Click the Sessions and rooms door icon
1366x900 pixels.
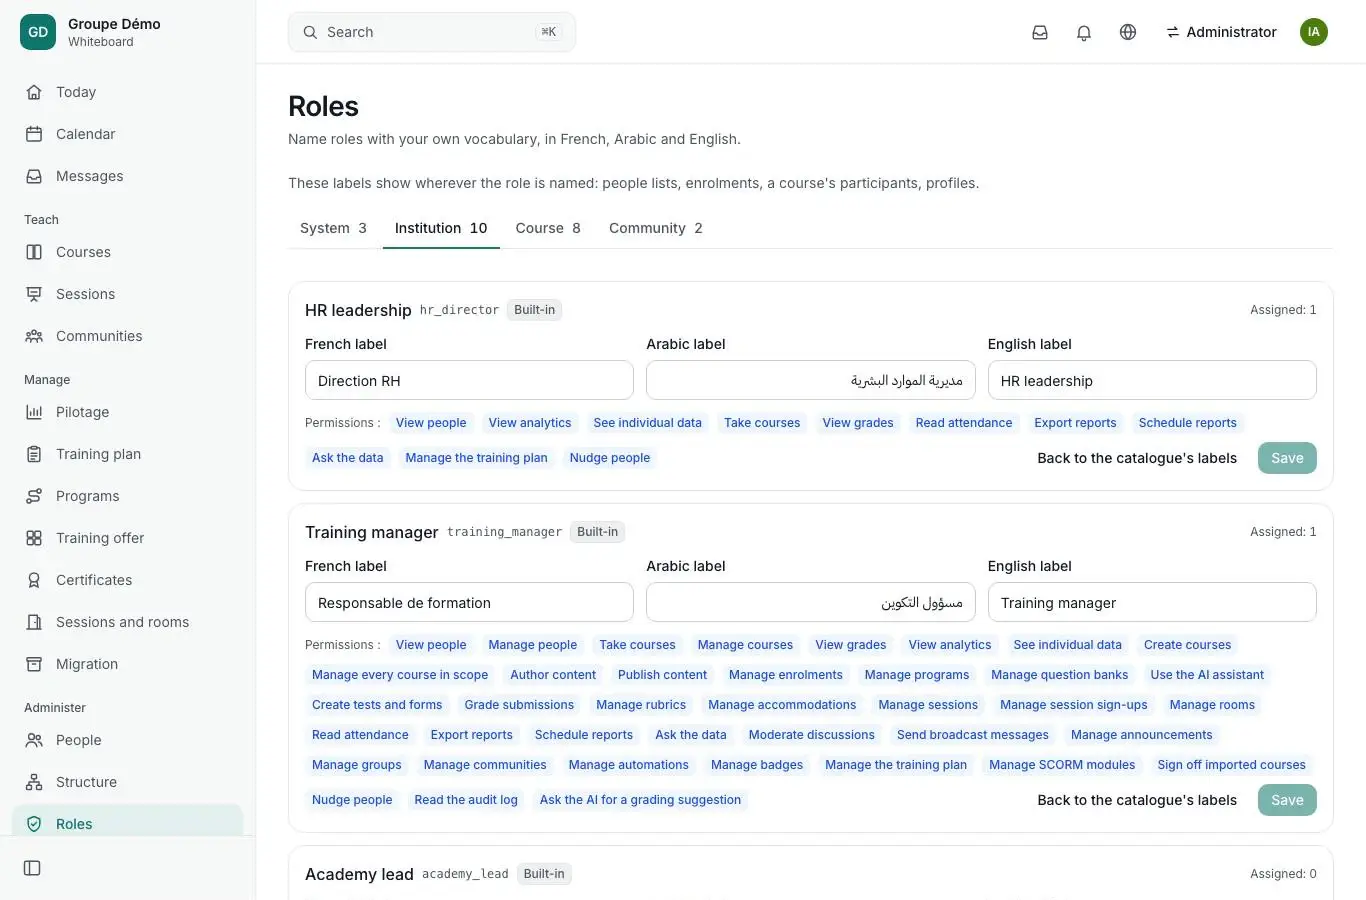click(x=34, y=622)
